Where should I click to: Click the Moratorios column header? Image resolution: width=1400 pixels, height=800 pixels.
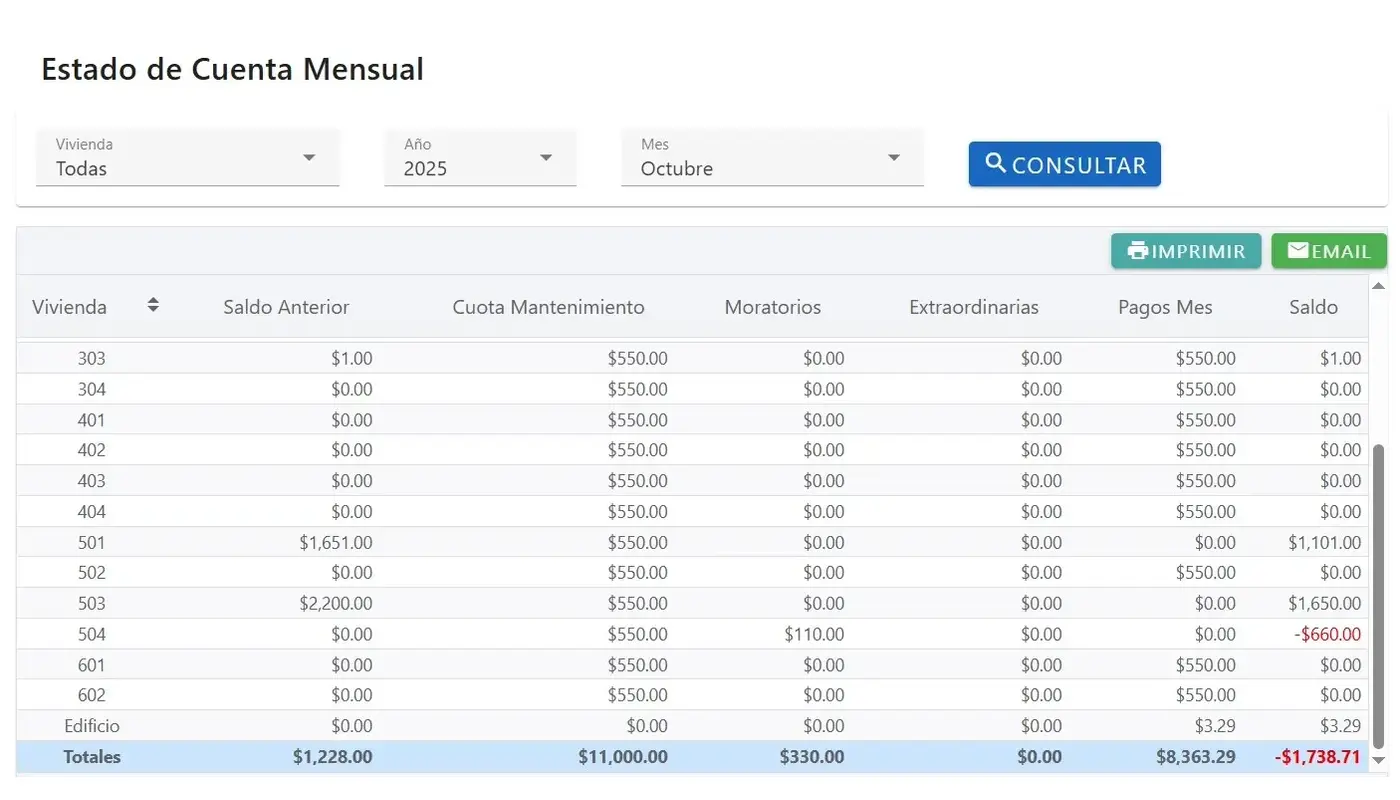coord(772,307)
